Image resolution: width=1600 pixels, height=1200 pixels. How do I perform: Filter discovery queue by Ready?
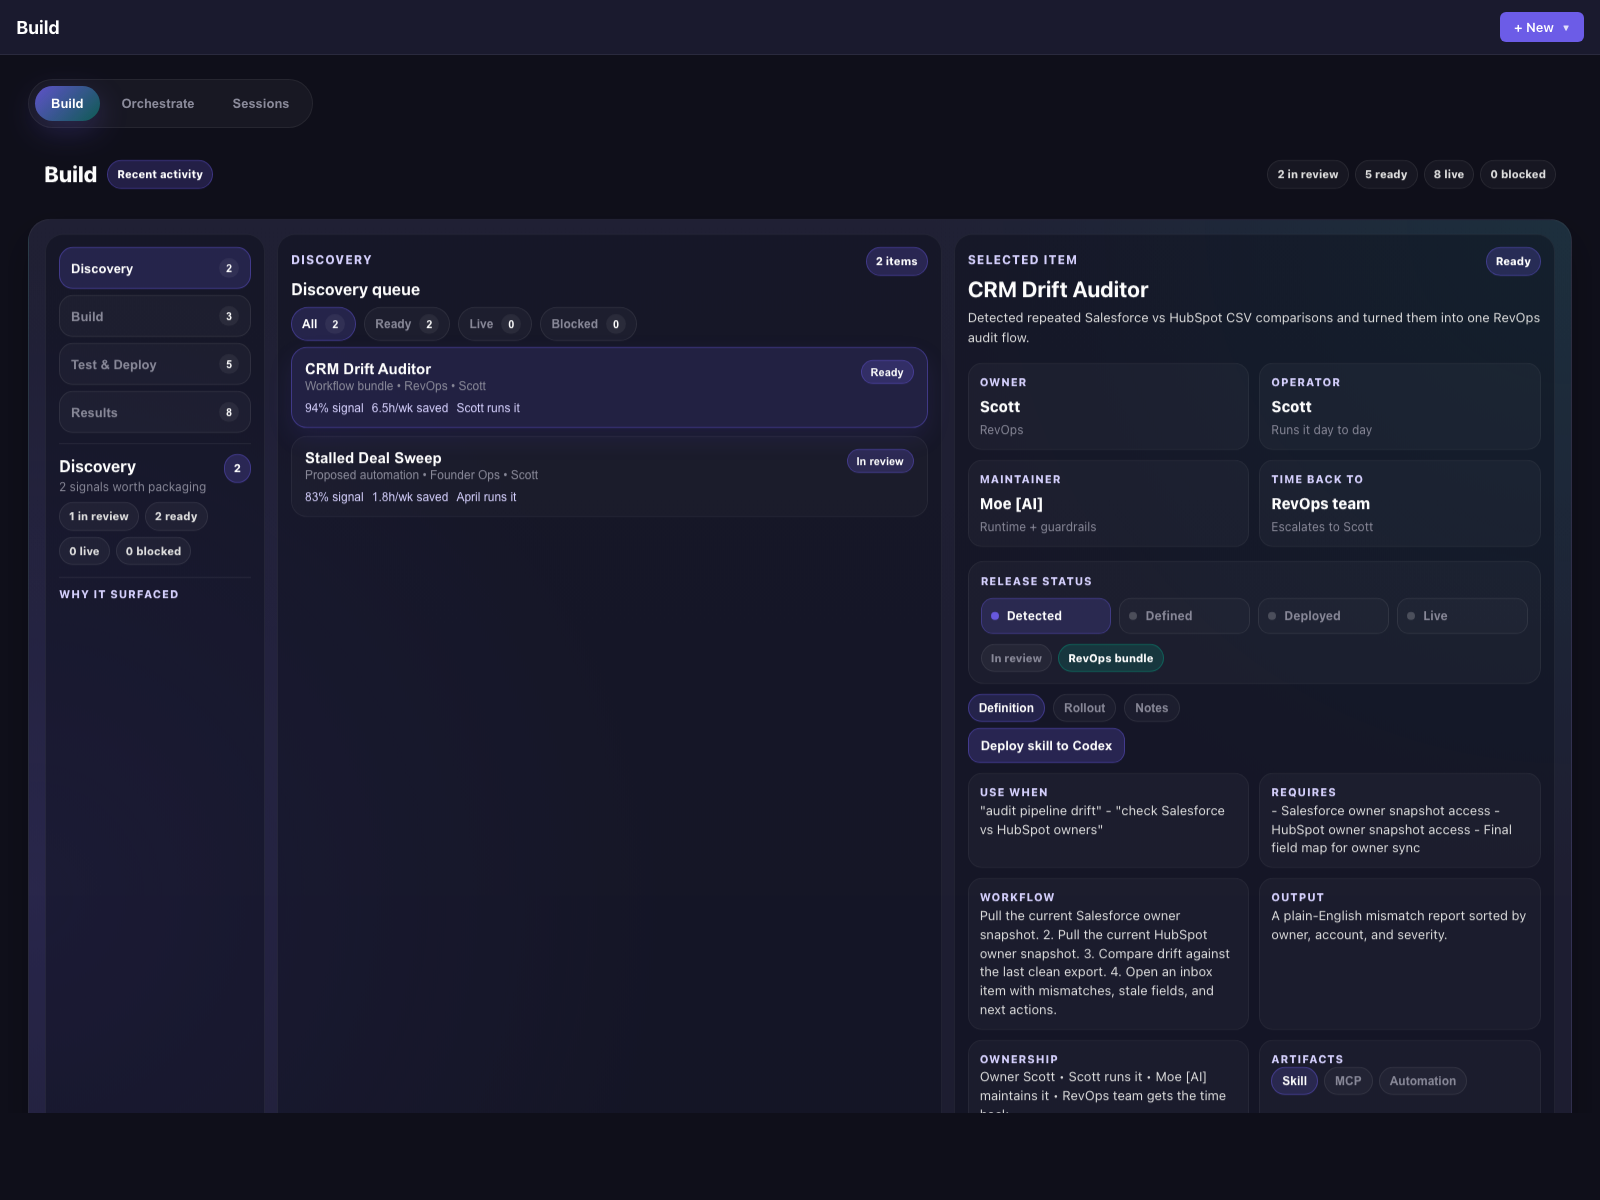(x=407, y=324)
